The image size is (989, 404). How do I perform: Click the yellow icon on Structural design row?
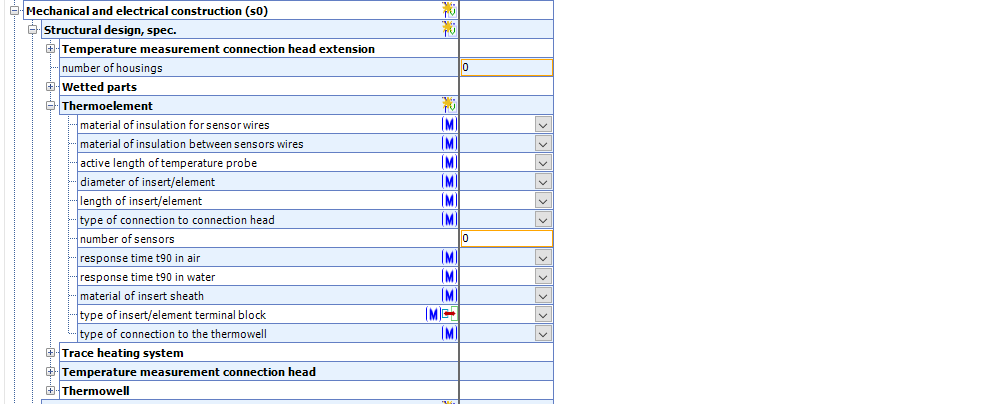click(450, 29)
